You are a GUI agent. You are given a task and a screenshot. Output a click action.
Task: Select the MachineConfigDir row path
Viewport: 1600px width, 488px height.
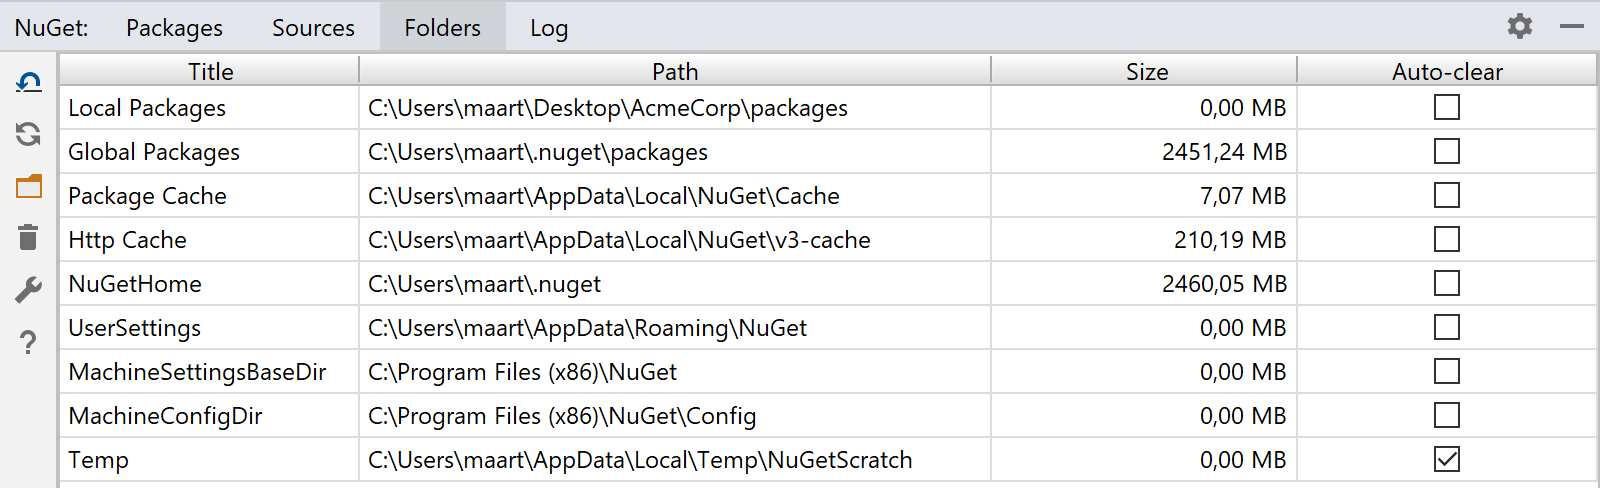click(562, 416)
